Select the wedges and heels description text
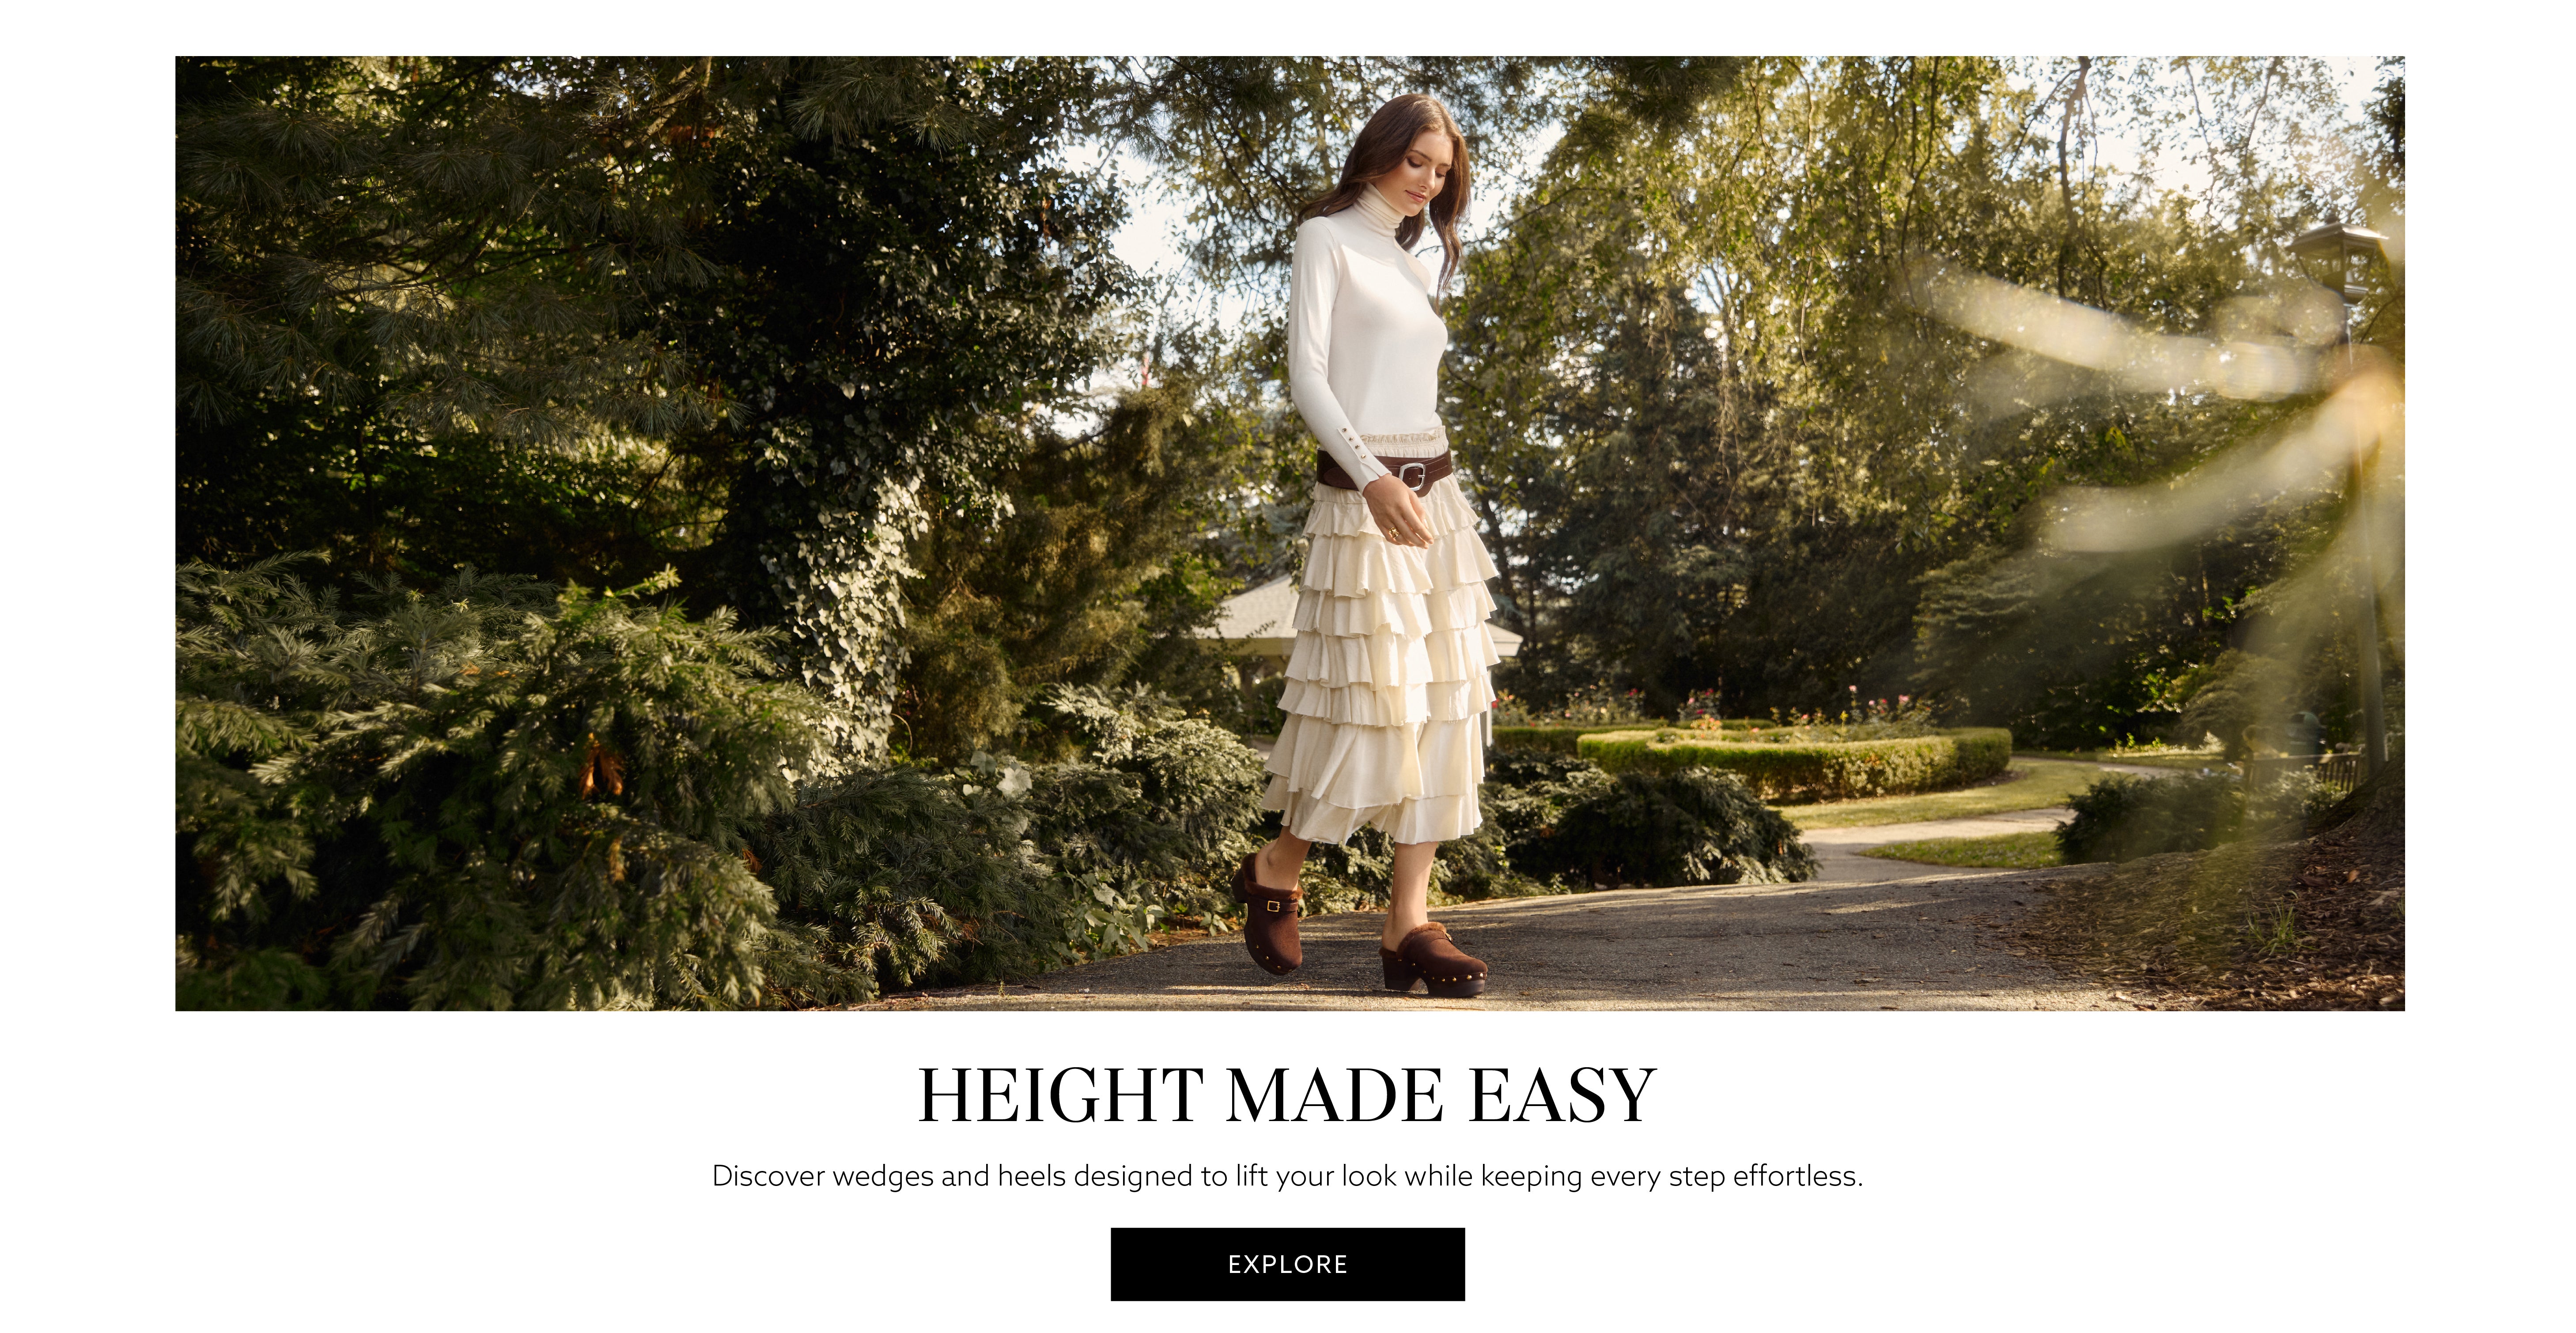 coord(1287,1176)
